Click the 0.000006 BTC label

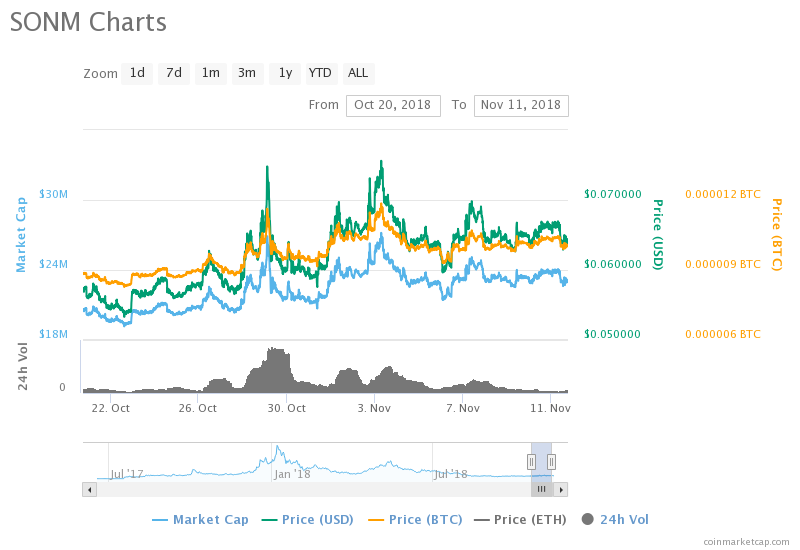(x=722, y=334)
